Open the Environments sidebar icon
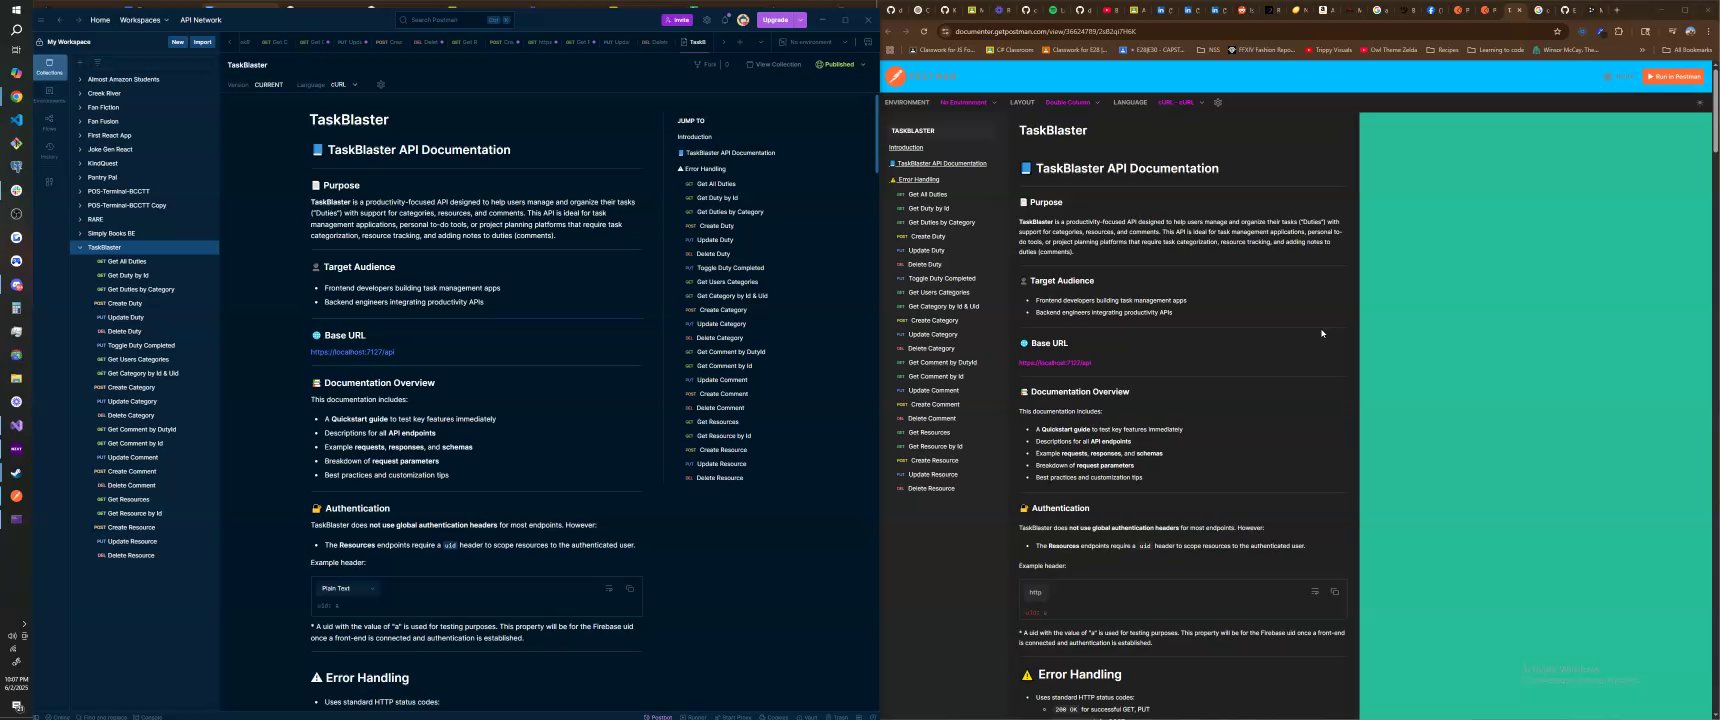Screen dimensions: 1720x720 coord(49,95)
